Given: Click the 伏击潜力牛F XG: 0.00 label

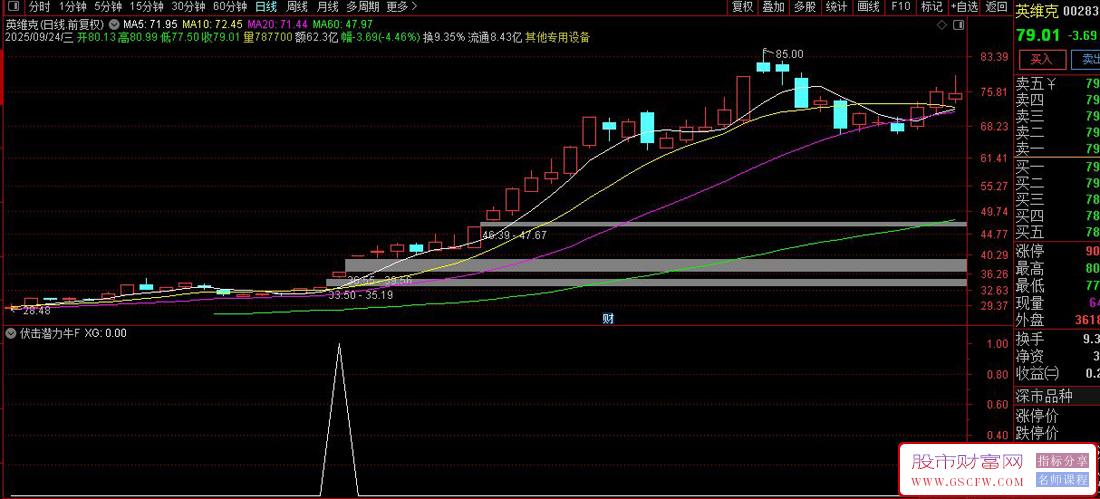Looking at the screenshot, I should (x=73, y=333).
